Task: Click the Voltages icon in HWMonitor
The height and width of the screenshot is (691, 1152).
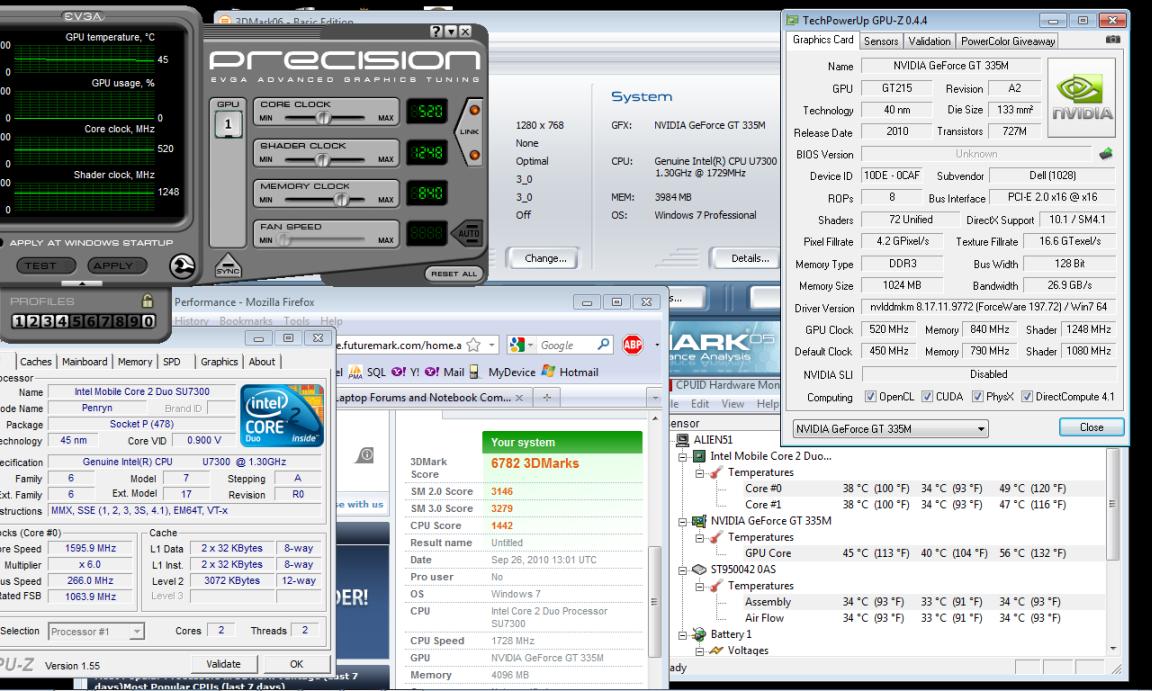Action: (716, 651)
